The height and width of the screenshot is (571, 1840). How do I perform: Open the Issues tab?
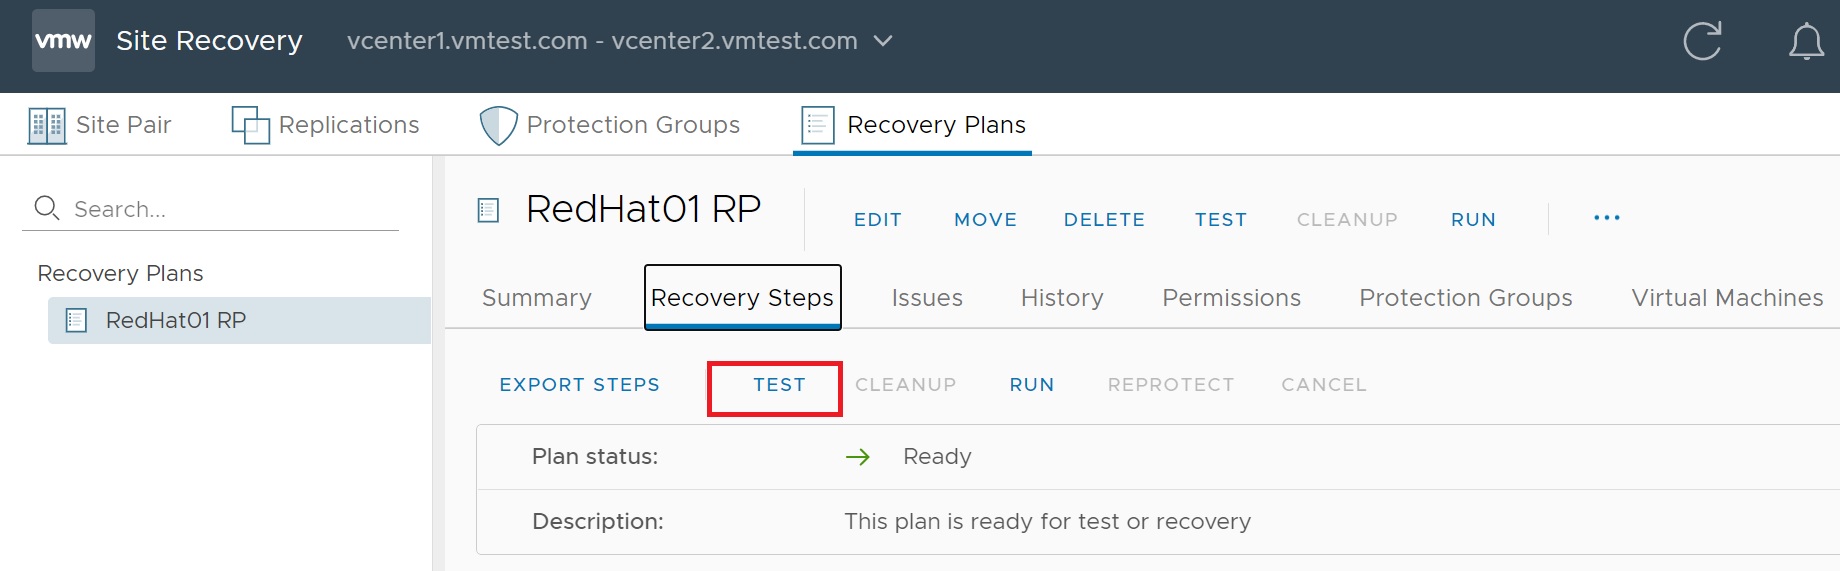click(x=927, y=298)
